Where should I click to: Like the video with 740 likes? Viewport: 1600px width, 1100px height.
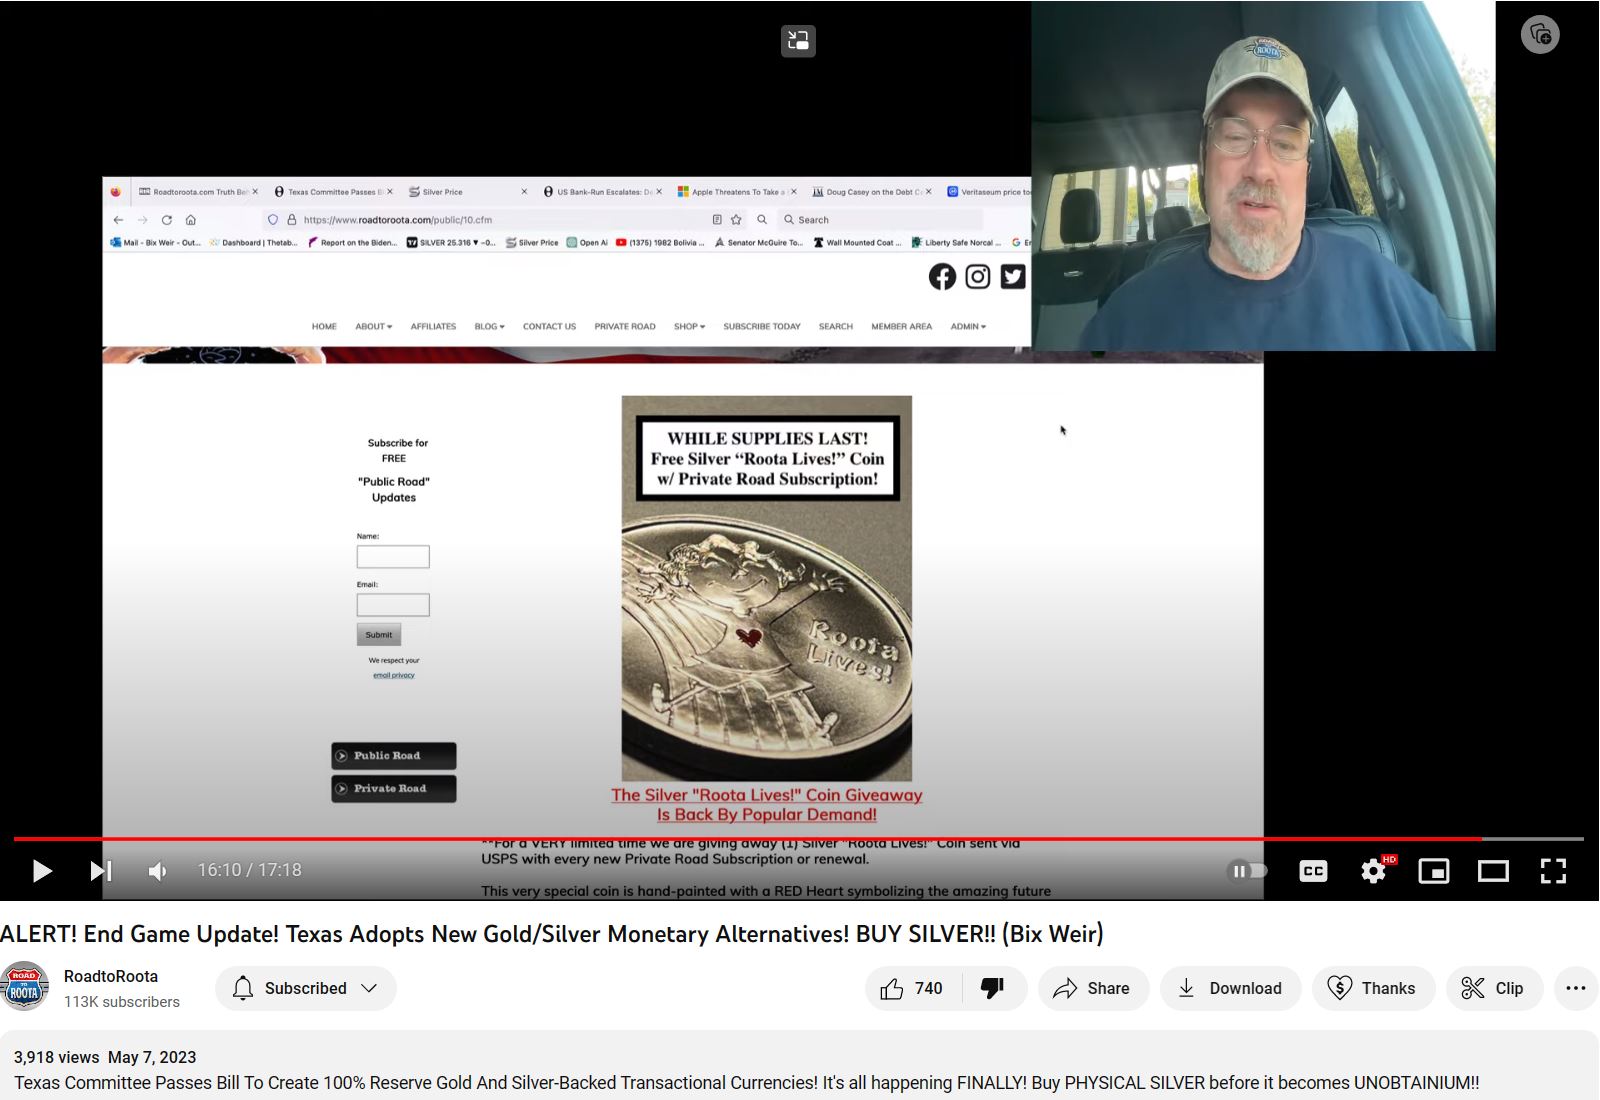pos(913,988)
